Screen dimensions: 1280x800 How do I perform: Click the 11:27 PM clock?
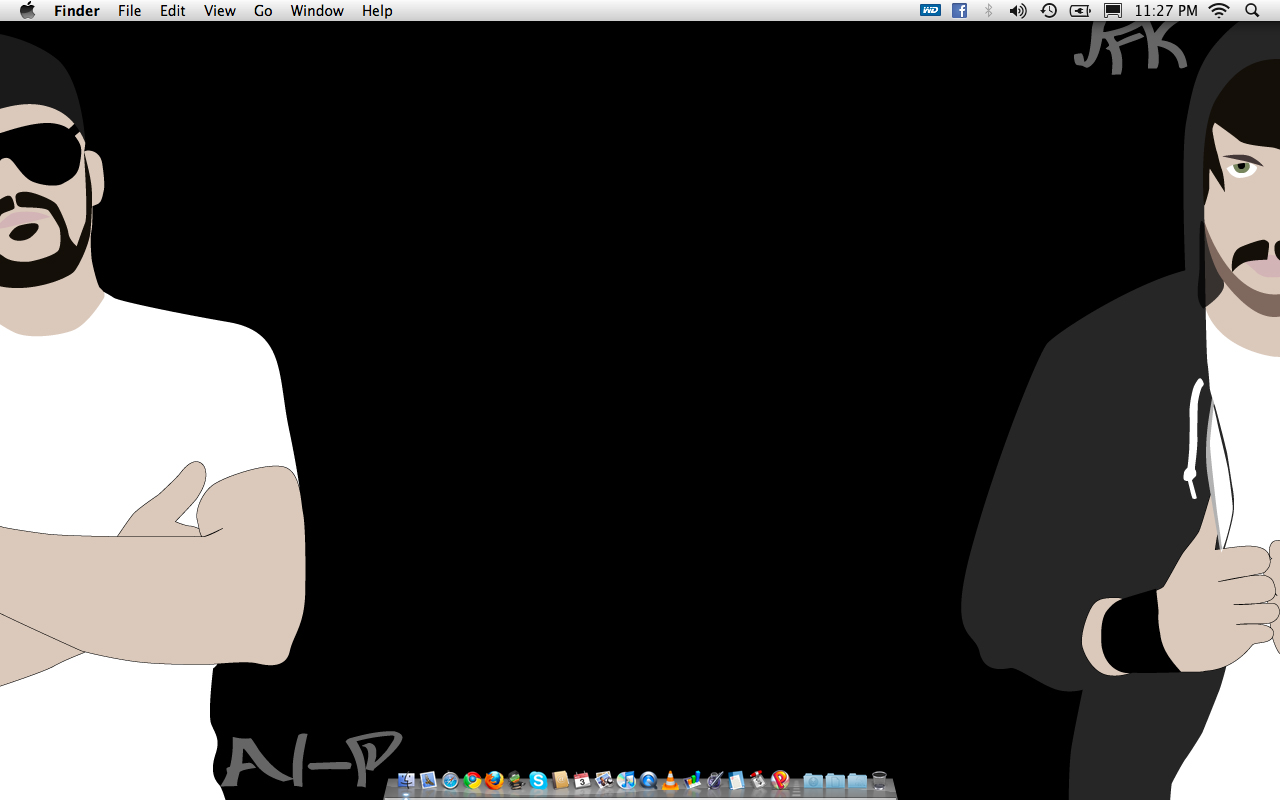pyautogui.click(x=1166, y=11)
